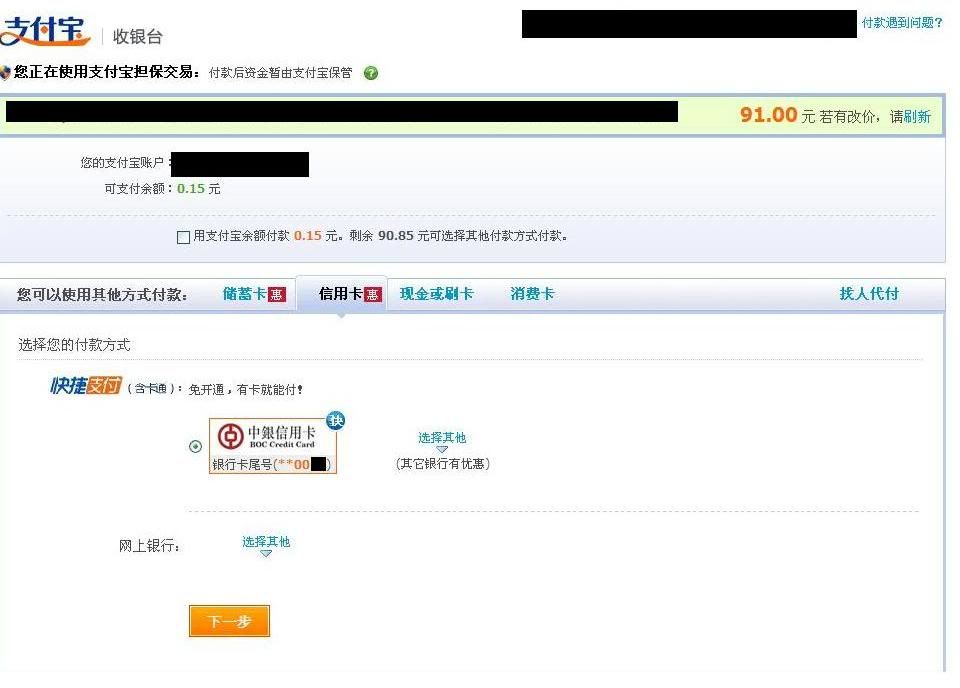Expand 选择其他 next to 网上银行

pyautogui.click(x=266, y=542)
